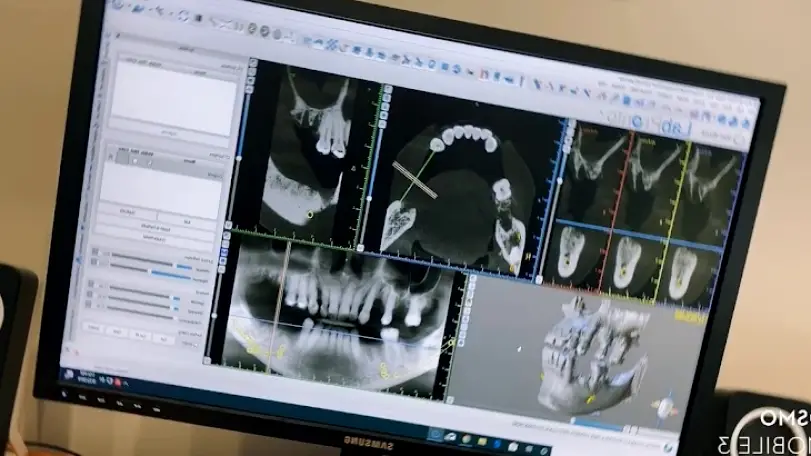
Task: Click the second white list box in side panel
Action: pyautogui.click(x=160, y=190)
